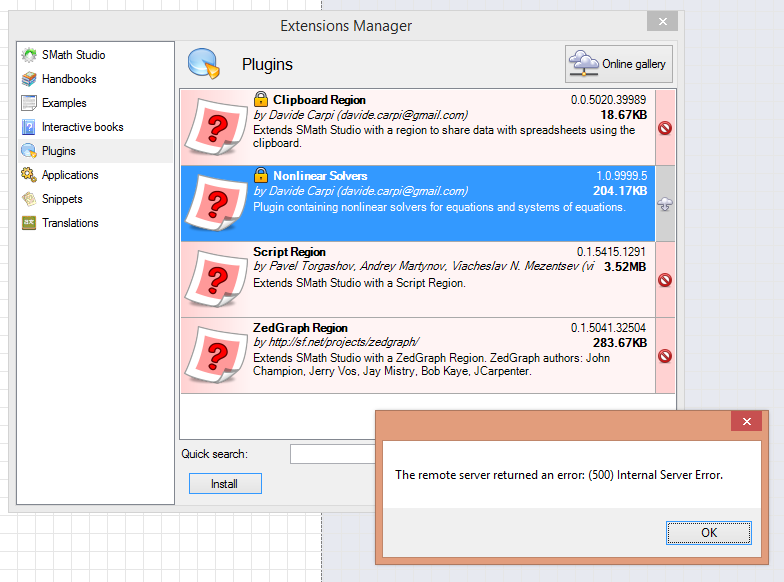Image resolution: width=784 pixels, height=582 pixels.
Task: Click the Applications gear icon
Action: (29, 175)
